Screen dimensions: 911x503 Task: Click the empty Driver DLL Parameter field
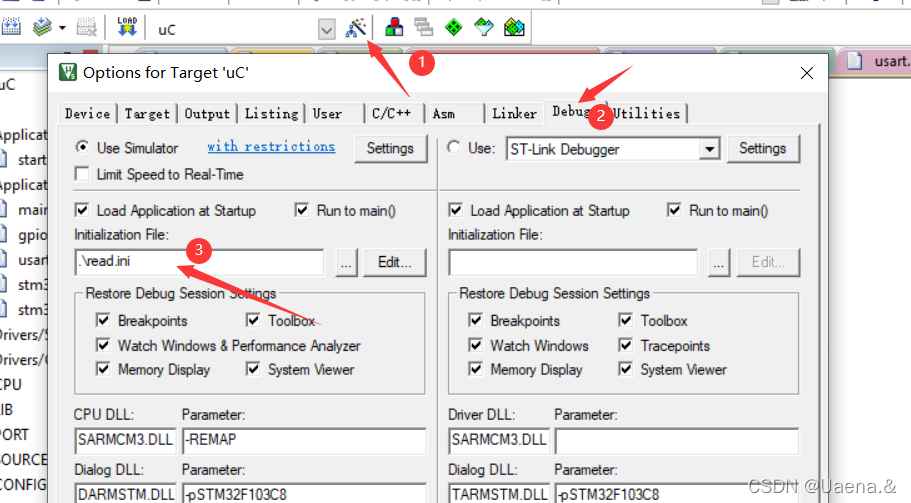[677, 441]
